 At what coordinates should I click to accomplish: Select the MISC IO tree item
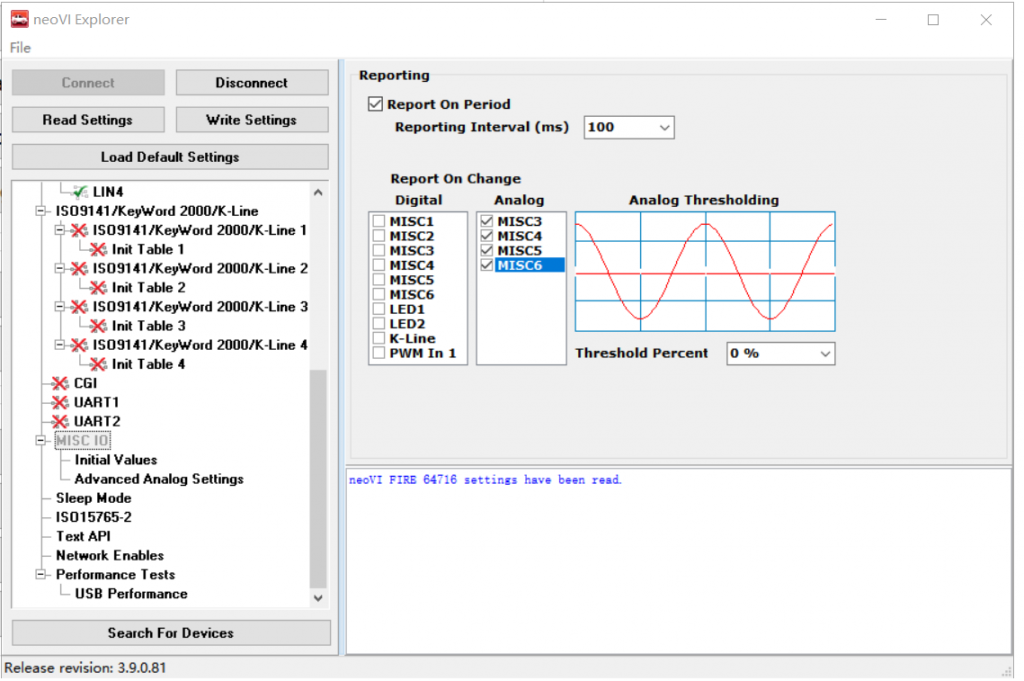point(82,441)
